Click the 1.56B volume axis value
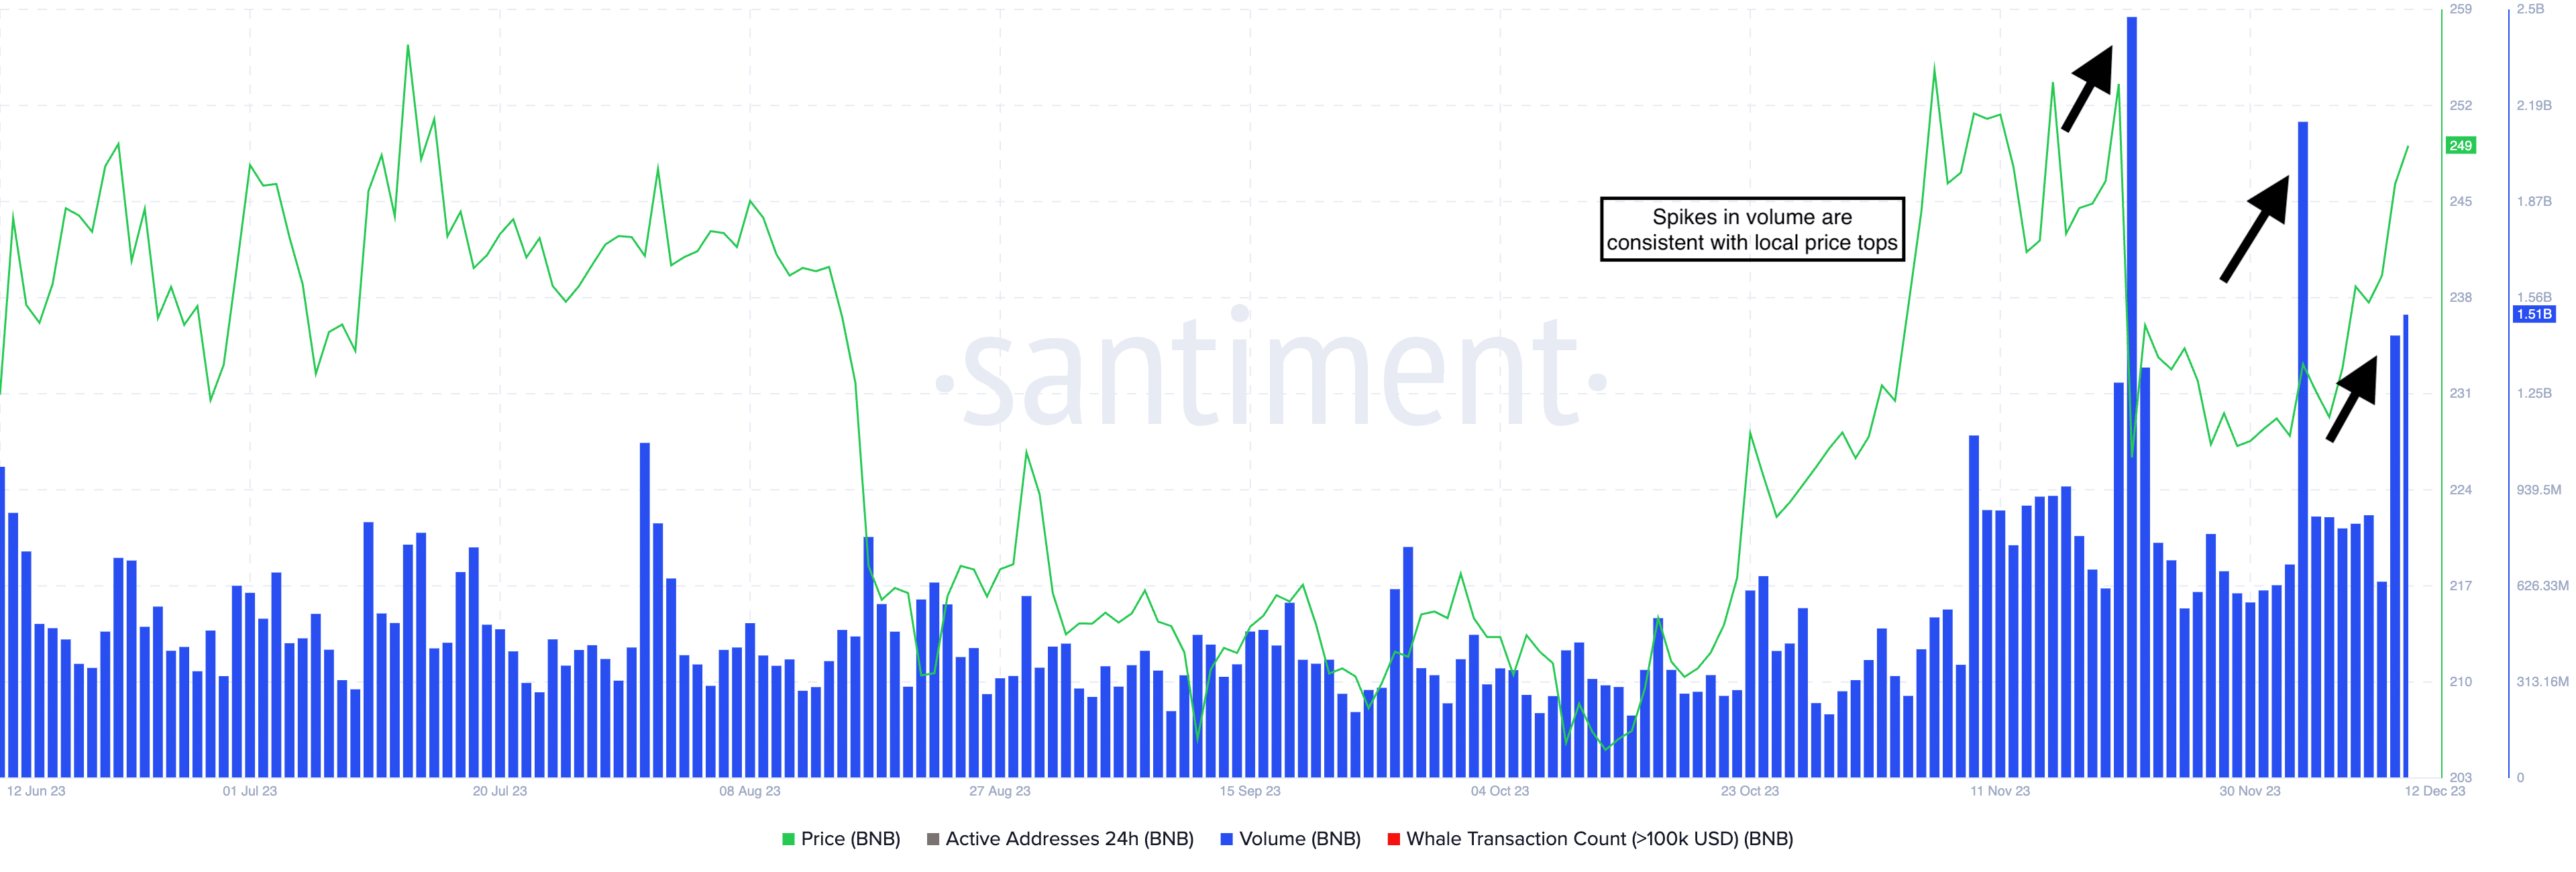The image size is (2576, 872). pyautogui.click(x=2534, y=297)
